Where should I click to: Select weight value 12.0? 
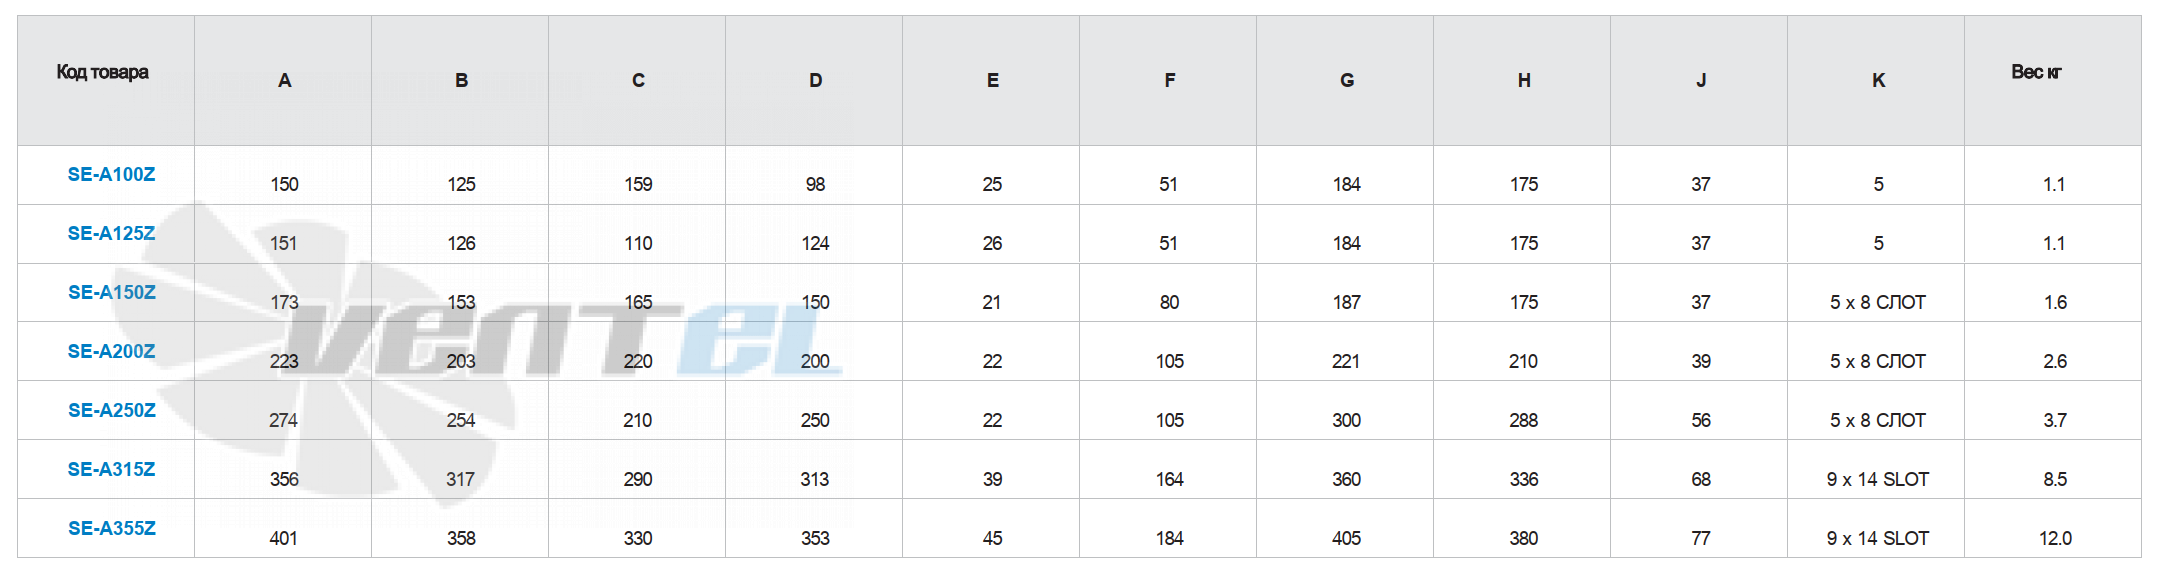click(x=2055, y=538)
